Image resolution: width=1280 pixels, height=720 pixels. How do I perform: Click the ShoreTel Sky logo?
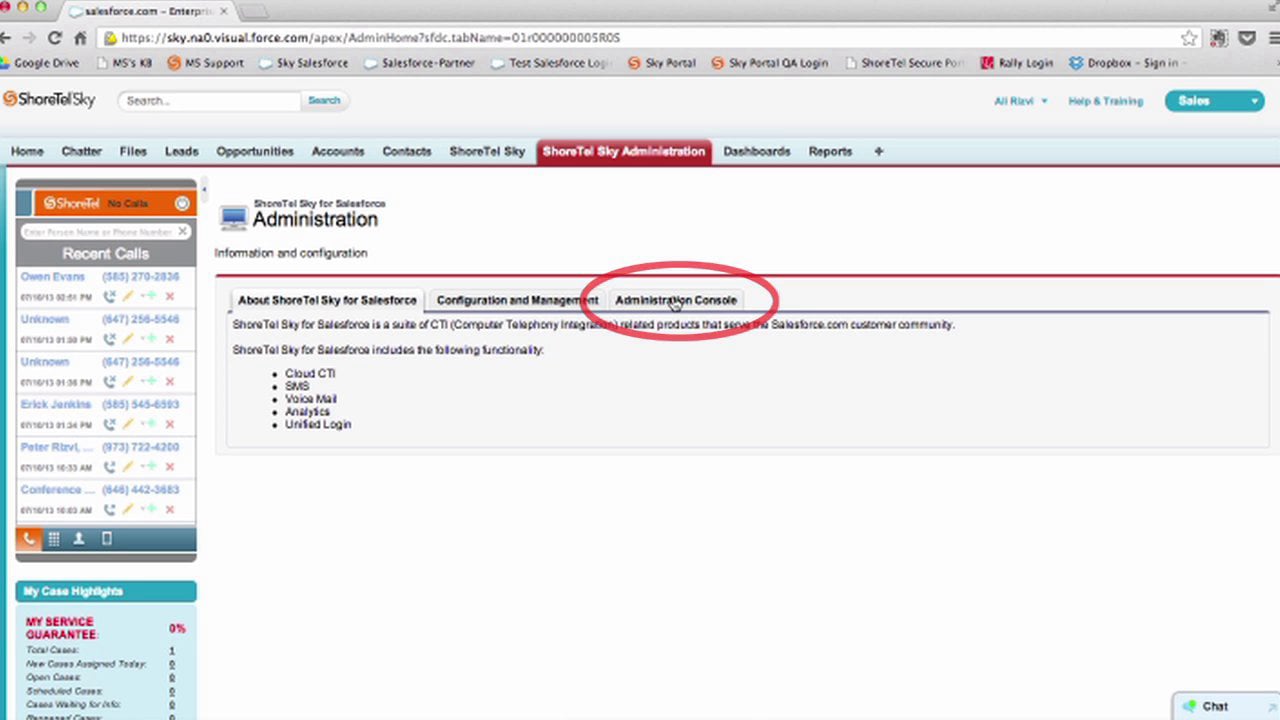pos(49,100)
